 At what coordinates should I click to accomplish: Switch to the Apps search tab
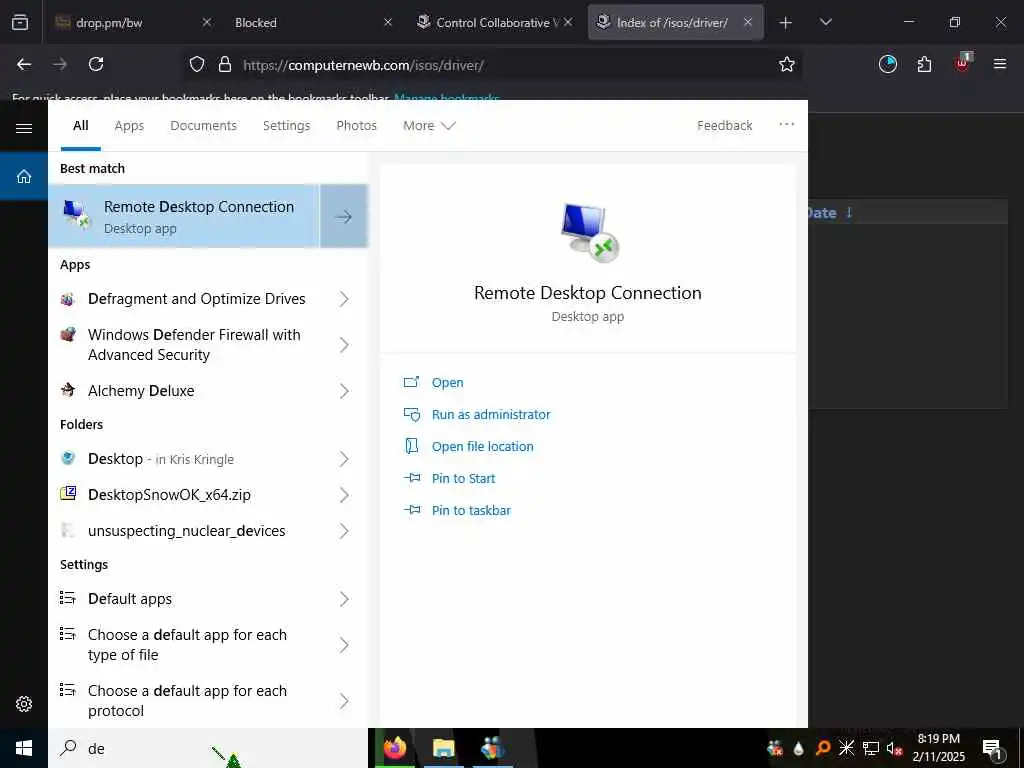tap(129, 125)
